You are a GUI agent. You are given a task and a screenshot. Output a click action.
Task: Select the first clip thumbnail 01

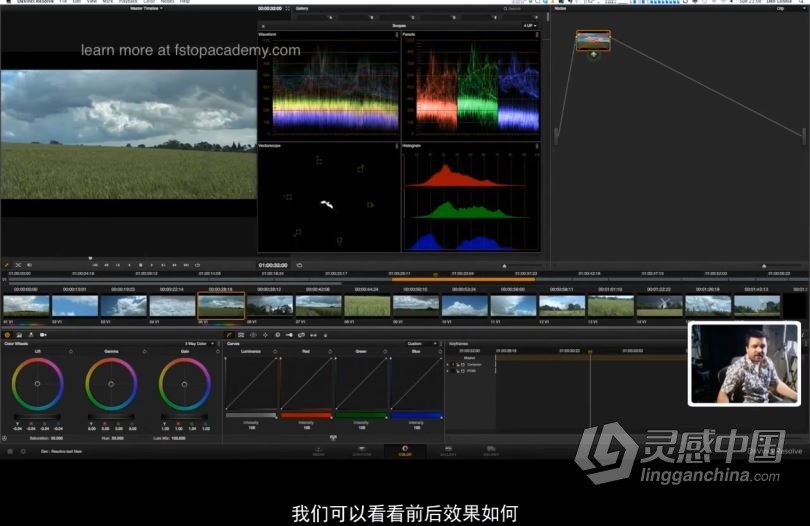26,305
